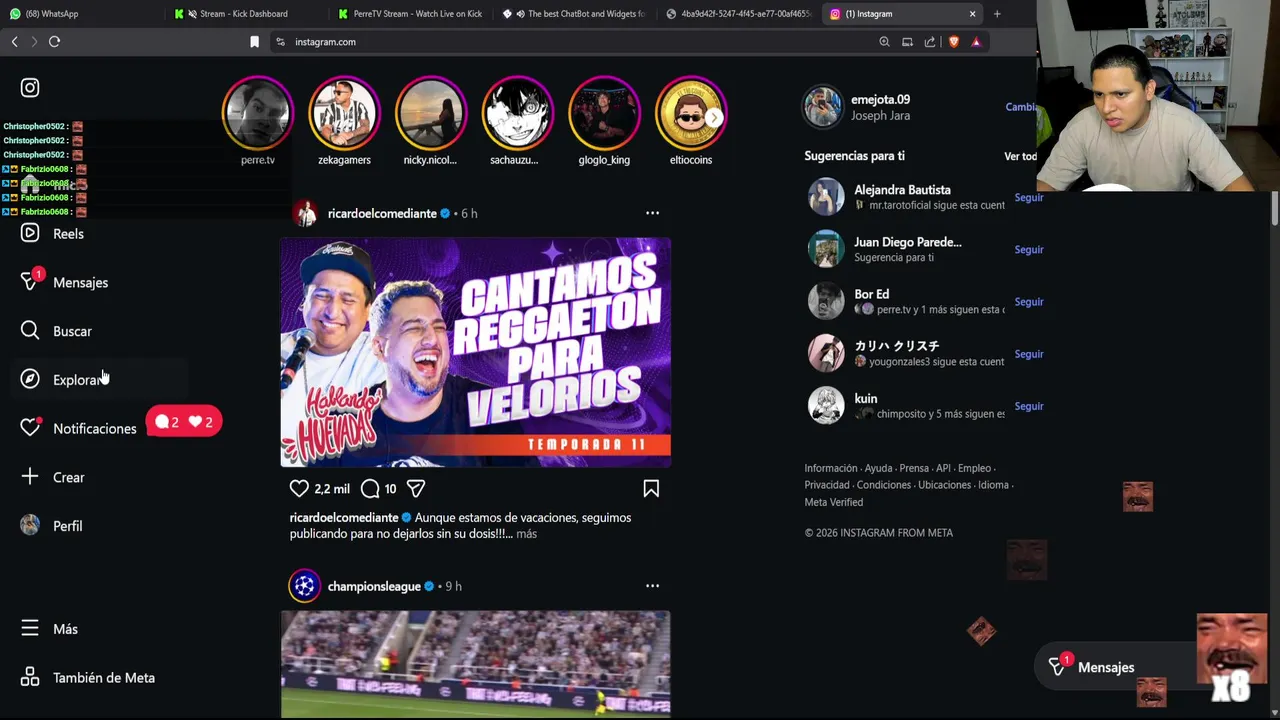Screen dimensions: 1280x720
Task: Switch to Stream - Kick Dashboard tab
Action: (246, 14)
